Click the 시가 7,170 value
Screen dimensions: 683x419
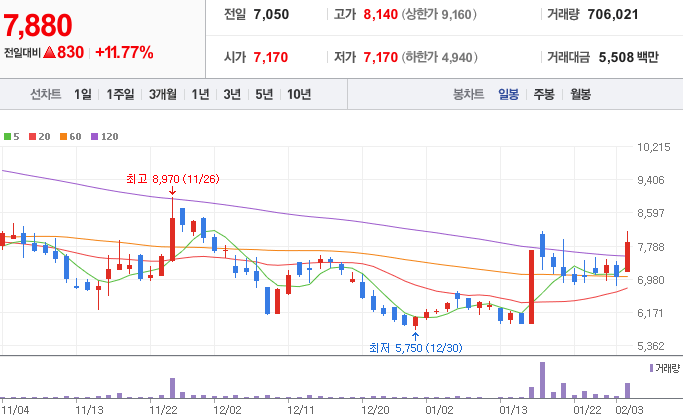pos(270,57)
